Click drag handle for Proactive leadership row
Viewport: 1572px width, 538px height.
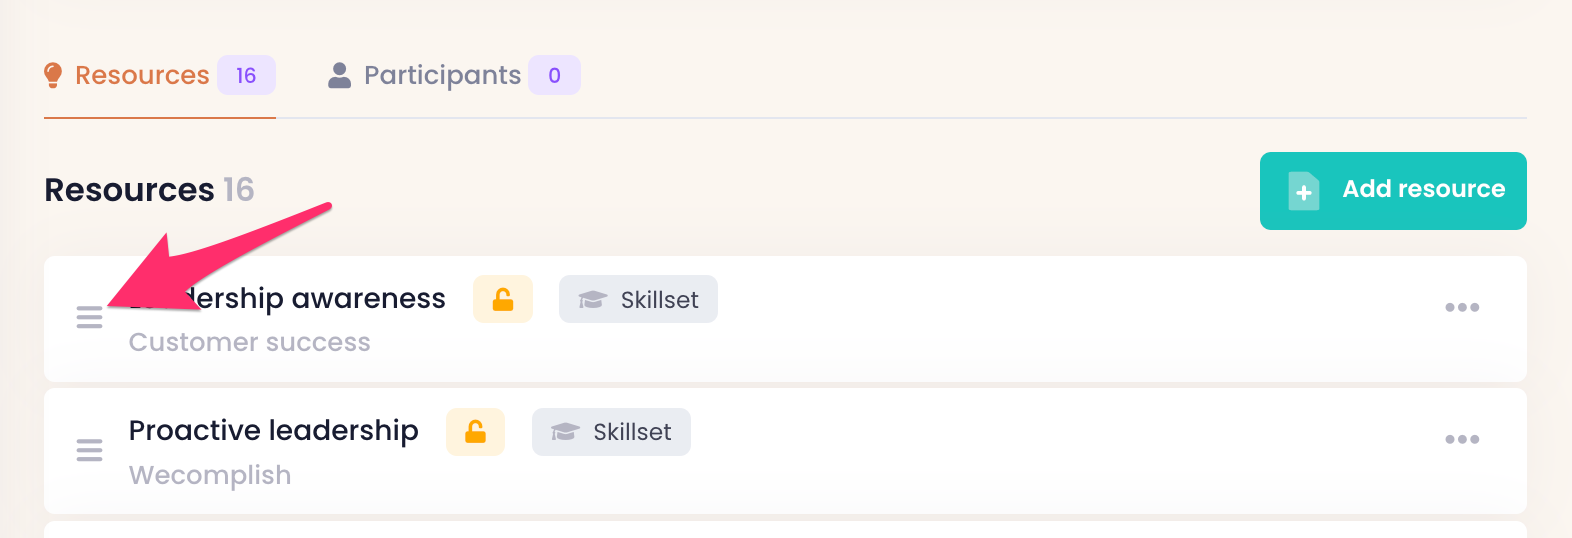click(x=89, y=450)
